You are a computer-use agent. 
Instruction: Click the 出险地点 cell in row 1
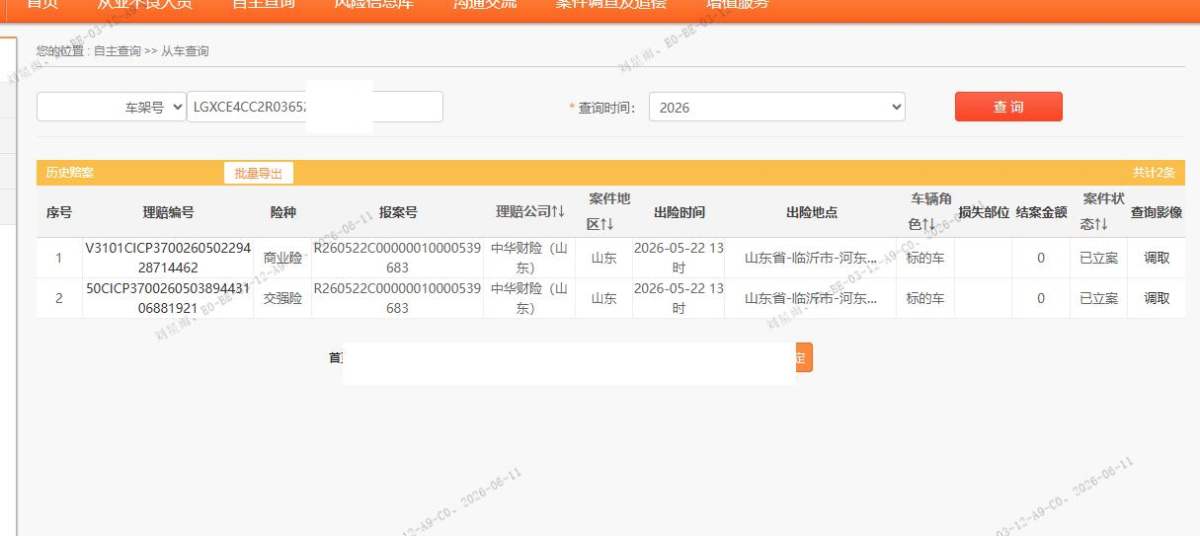click(810, 258)
